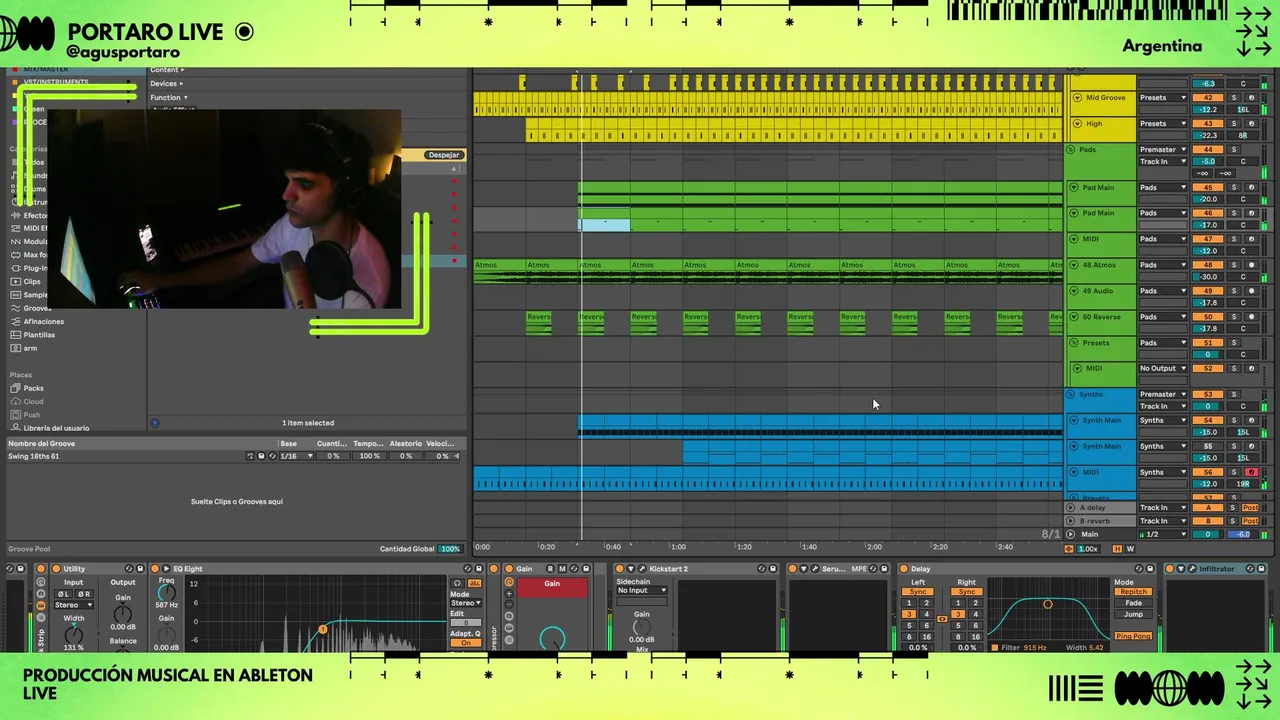Click EQ Eight save preset icon
The image size is (1280, 720).
479,568
